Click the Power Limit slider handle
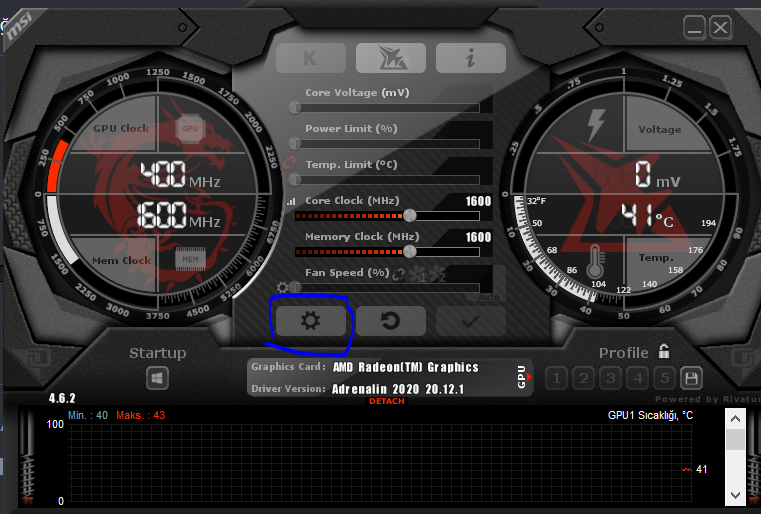 pyautogui.click(x=295, y=144)
